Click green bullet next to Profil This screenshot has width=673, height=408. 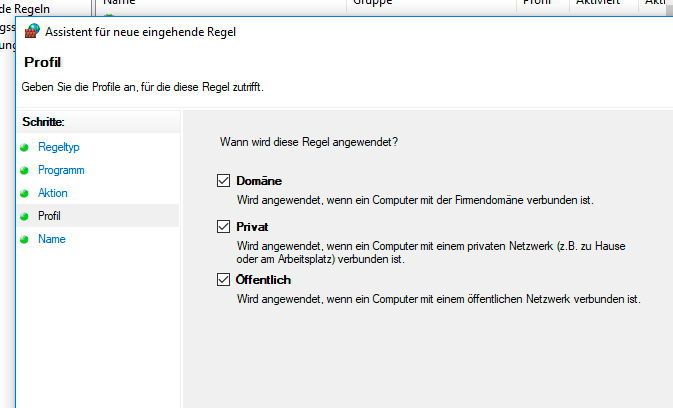[x=24, y=216]
